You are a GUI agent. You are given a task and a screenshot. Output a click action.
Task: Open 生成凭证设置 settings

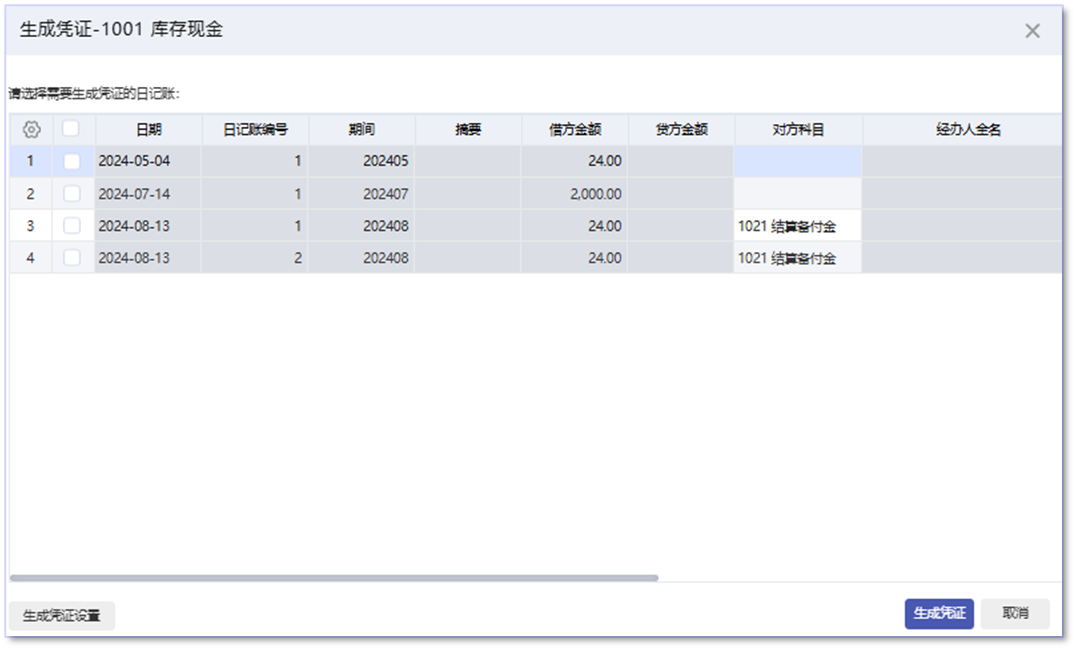click(62, 616)
